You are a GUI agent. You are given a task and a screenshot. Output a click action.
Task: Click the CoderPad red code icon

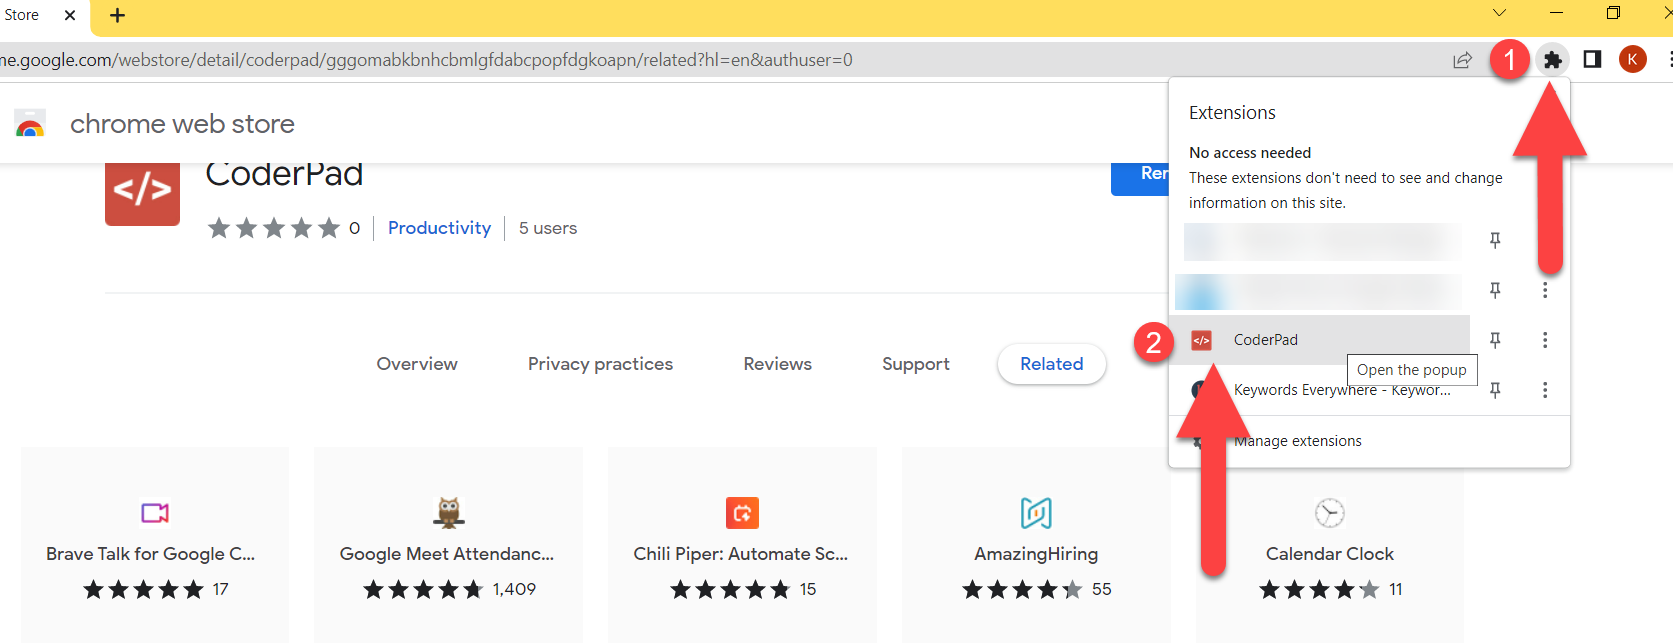click(142, 190)
